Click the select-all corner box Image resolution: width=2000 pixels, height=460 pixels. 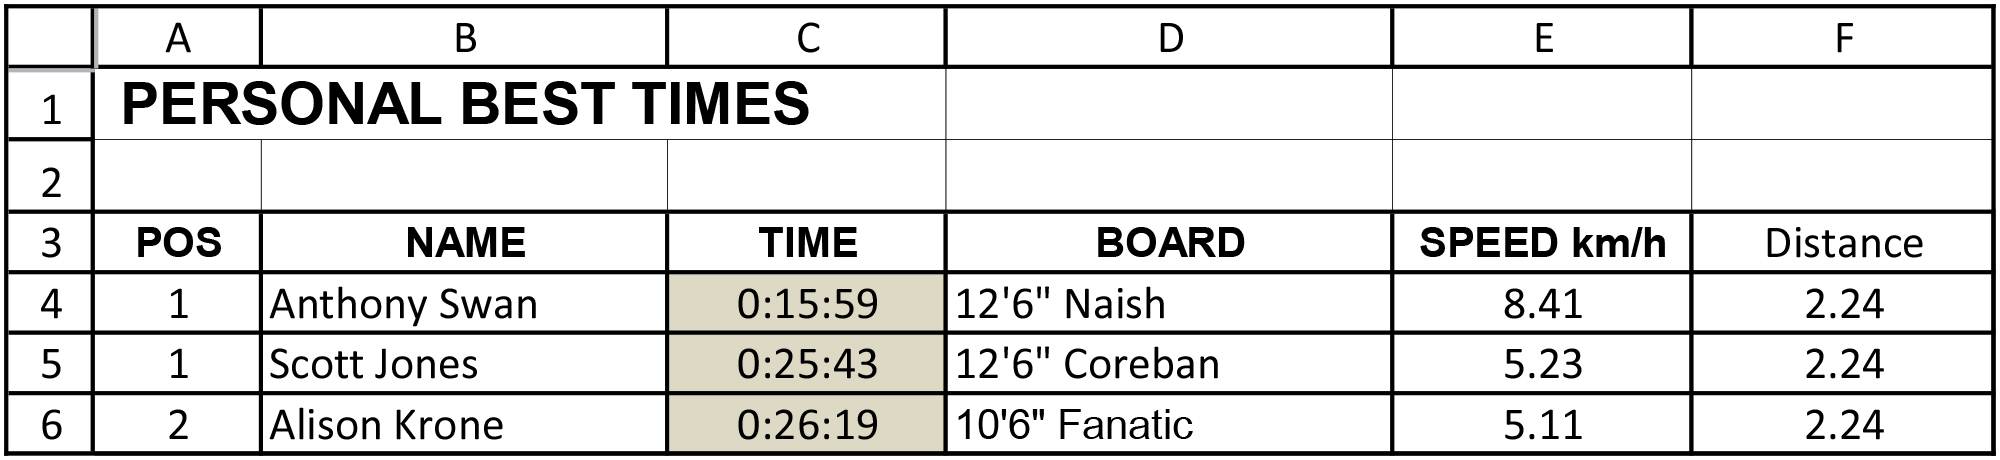point(50,37)
